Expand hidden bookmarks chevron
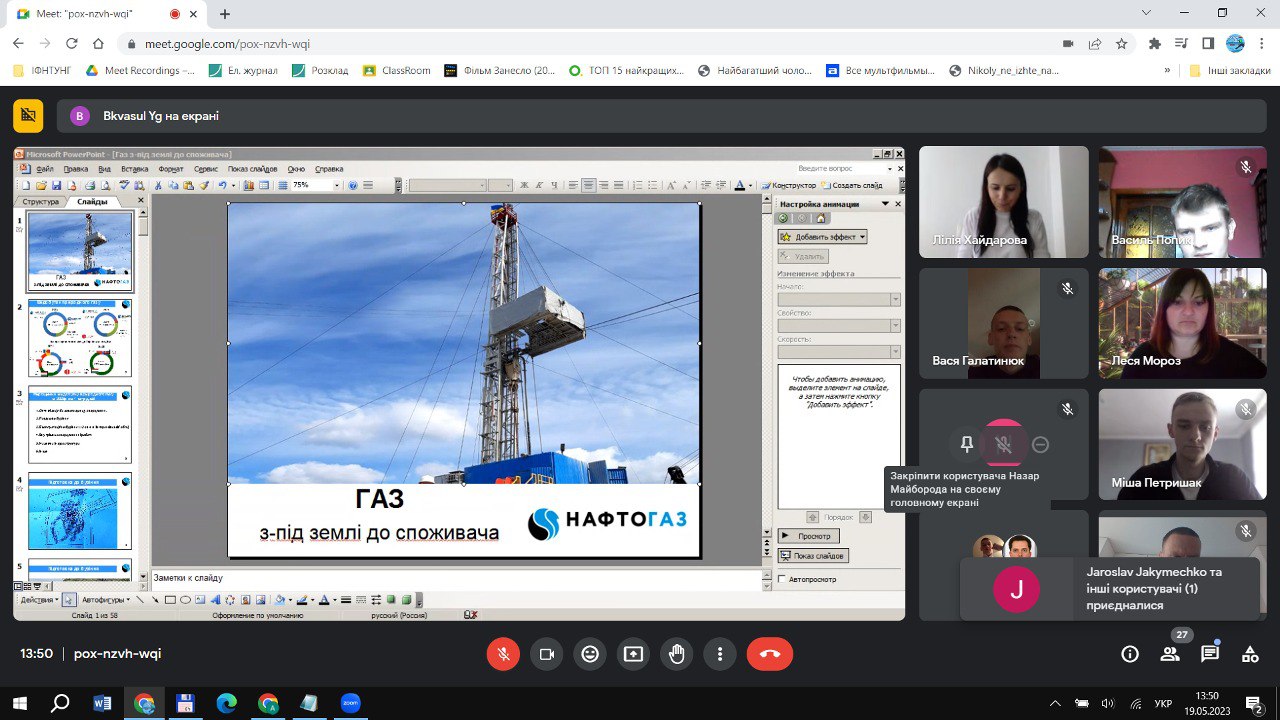The height and width of the screenshot is (720, 1280). [1167, 71]
